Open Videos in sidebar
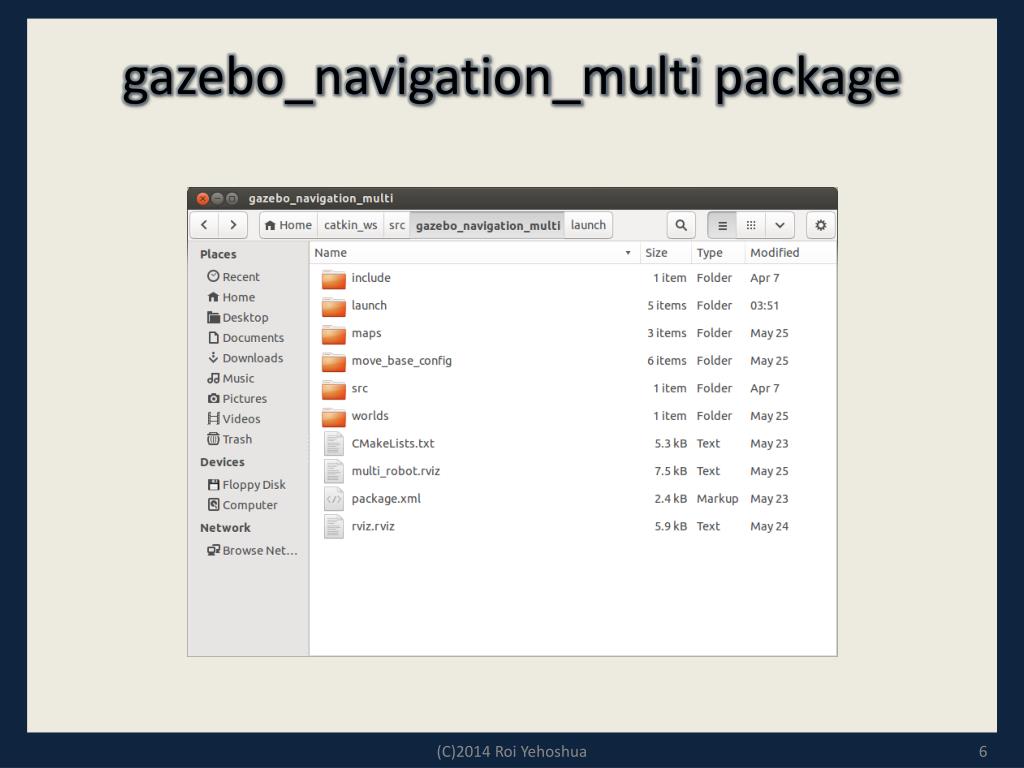1024x768 pixels. pyautogui.click(x=234, y=419)
